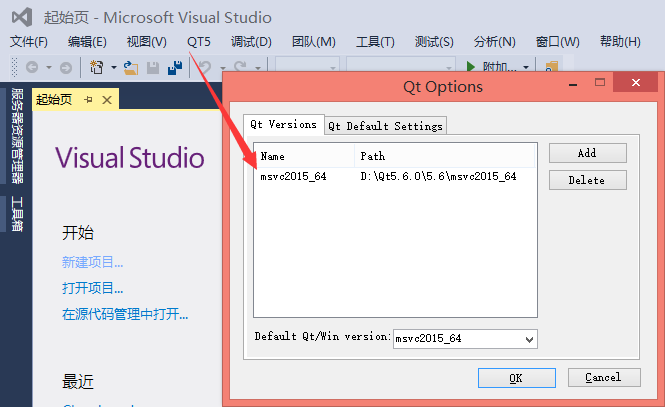Open the solution platforms combo box

click(401, 65)
